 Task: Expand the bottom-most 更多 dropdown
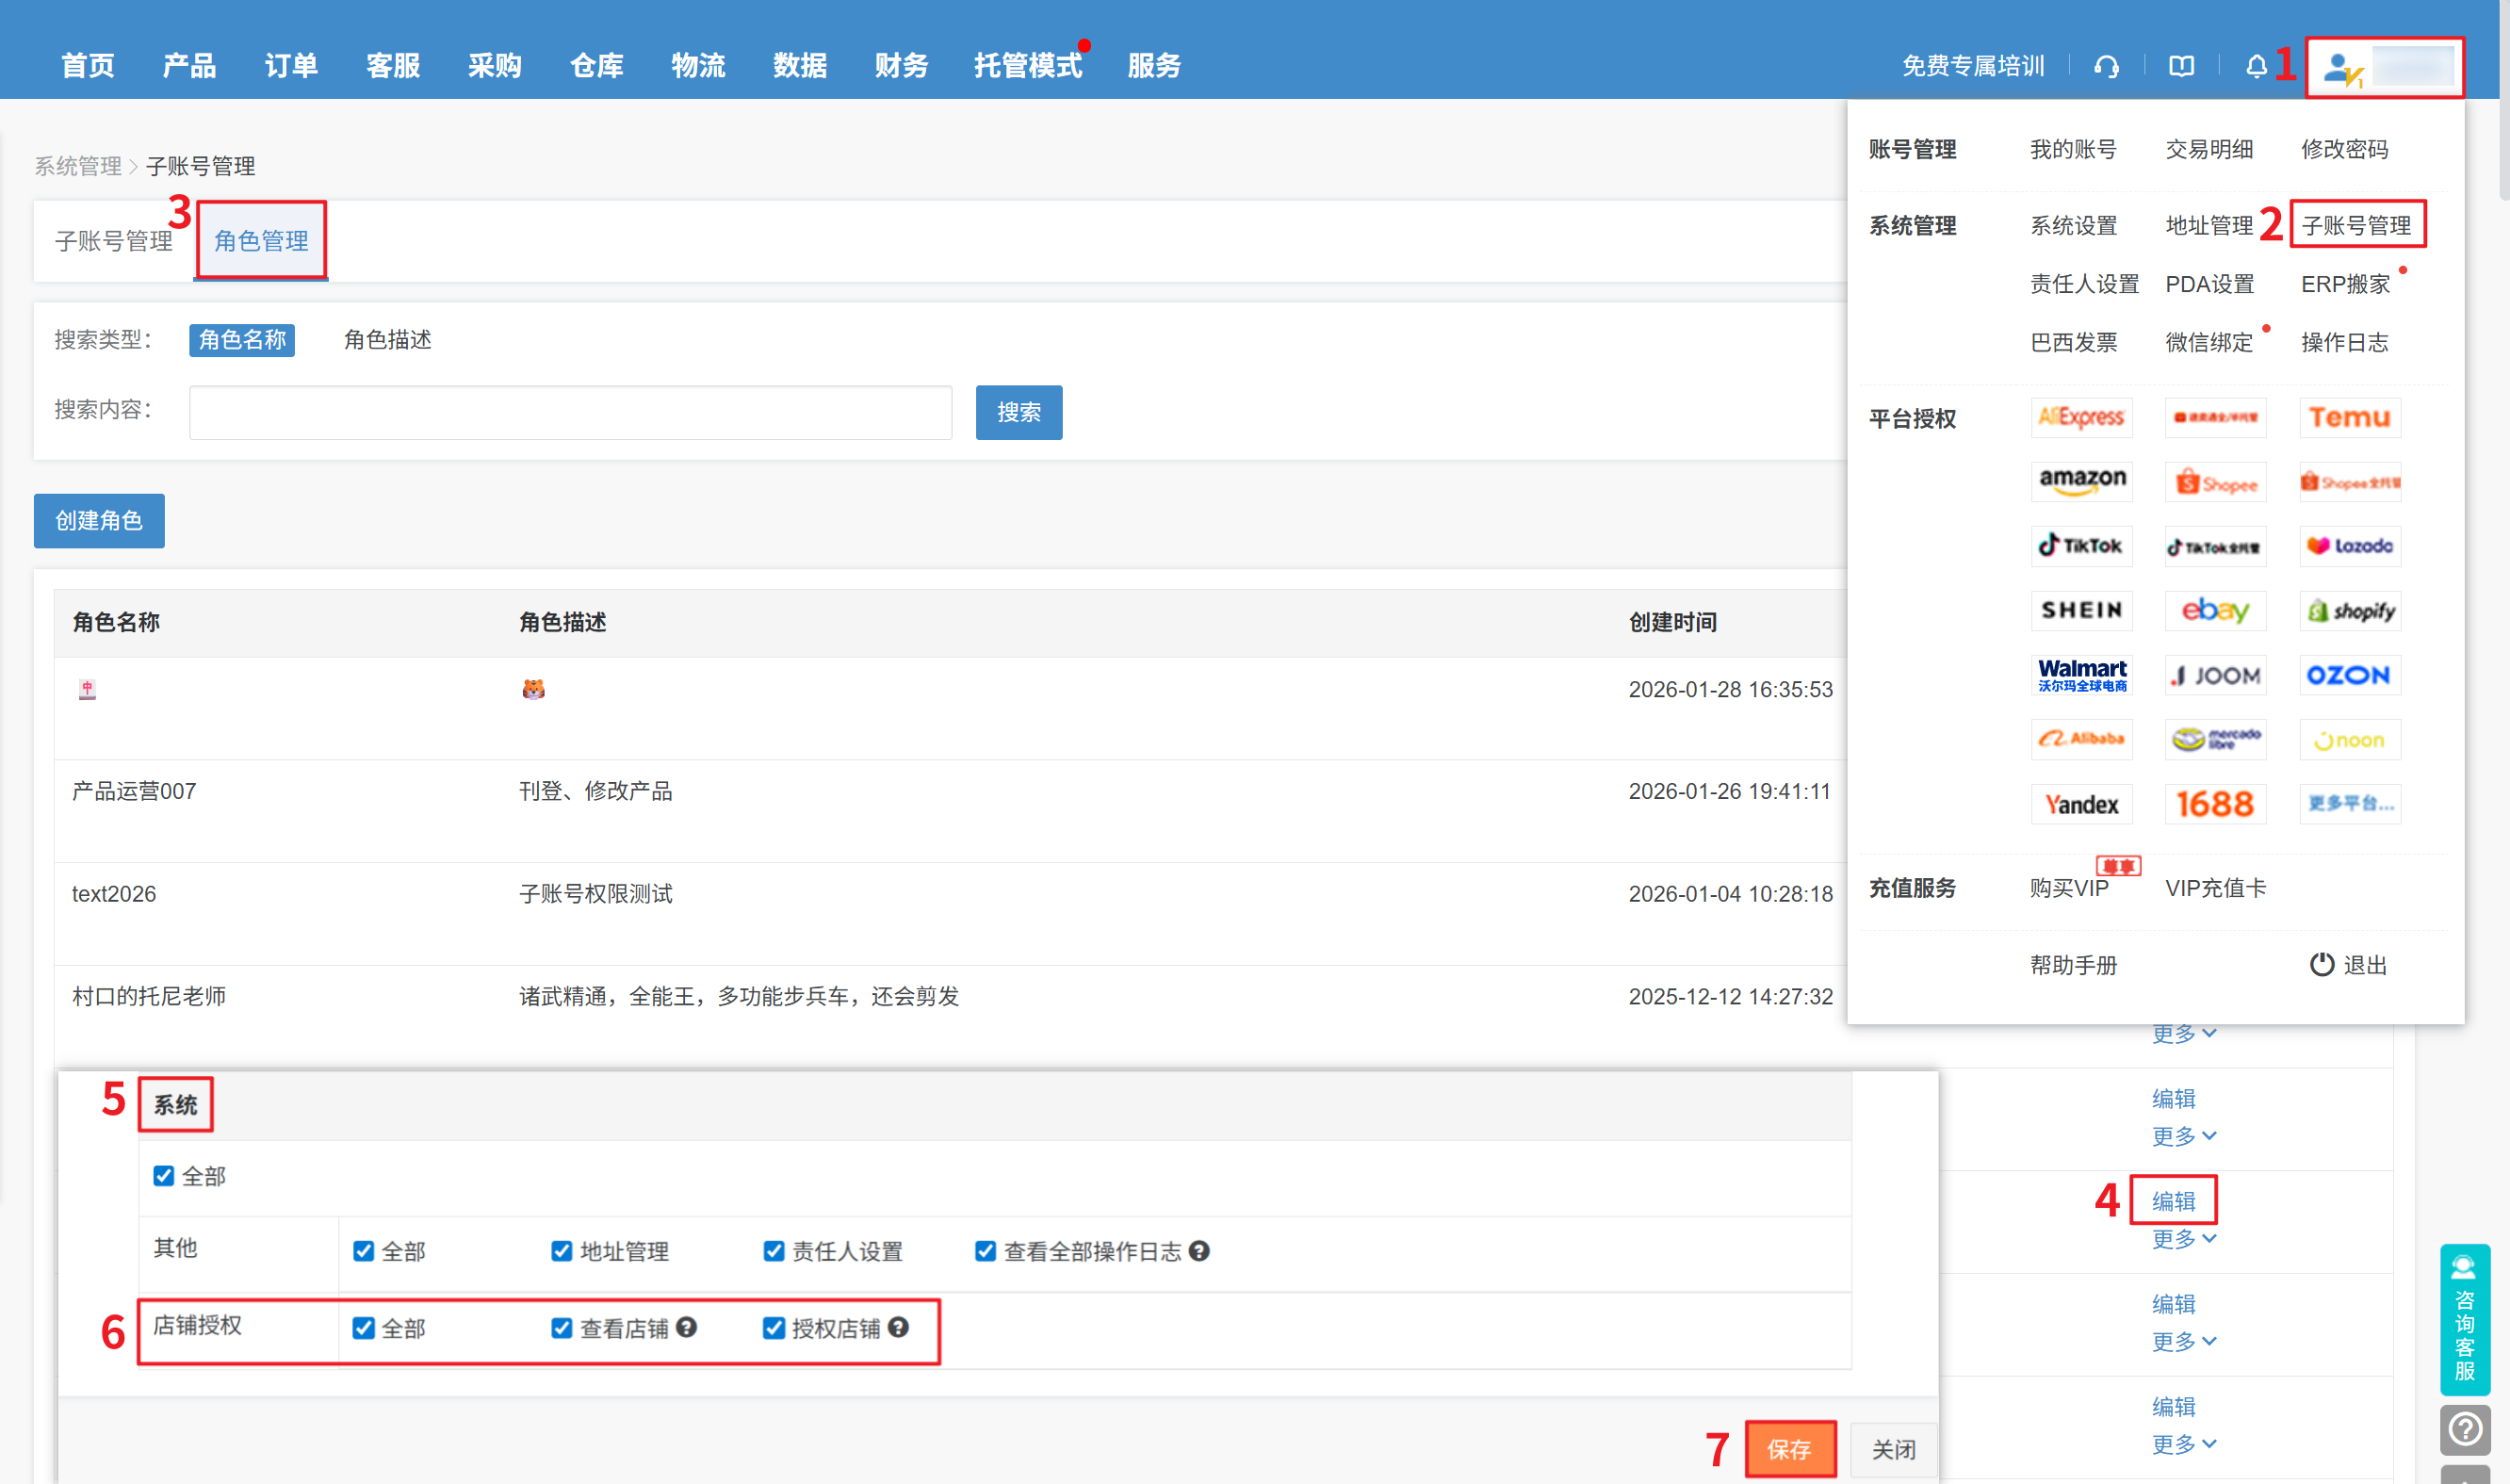[x=2183, y=1444]
